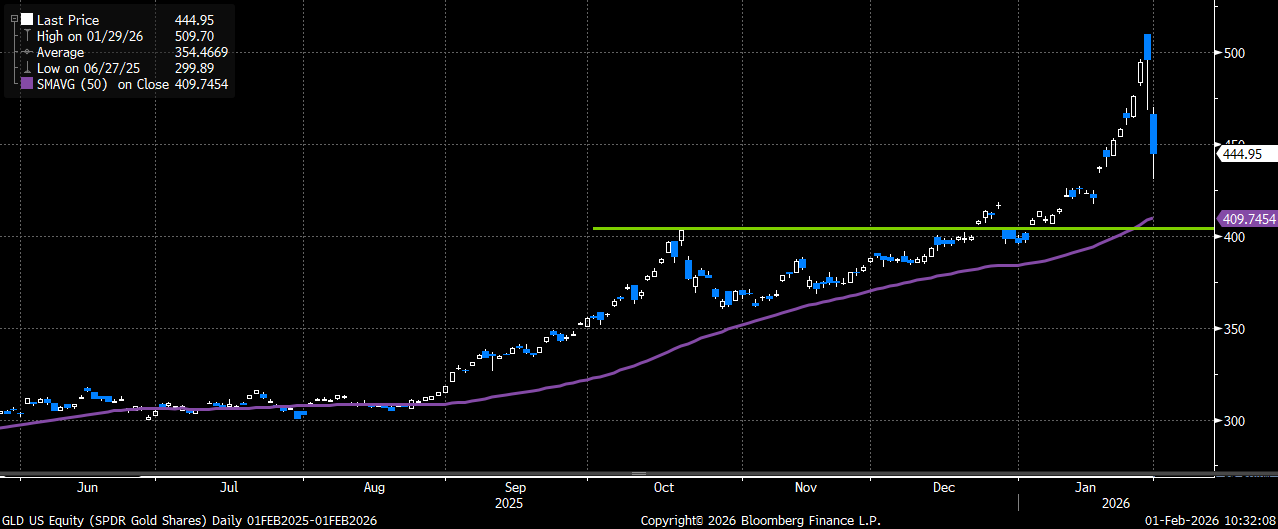Image resolution: width=1278 pixels, height=529 pixels.
Task: Click the Nov month axis label
Action: 807,488
